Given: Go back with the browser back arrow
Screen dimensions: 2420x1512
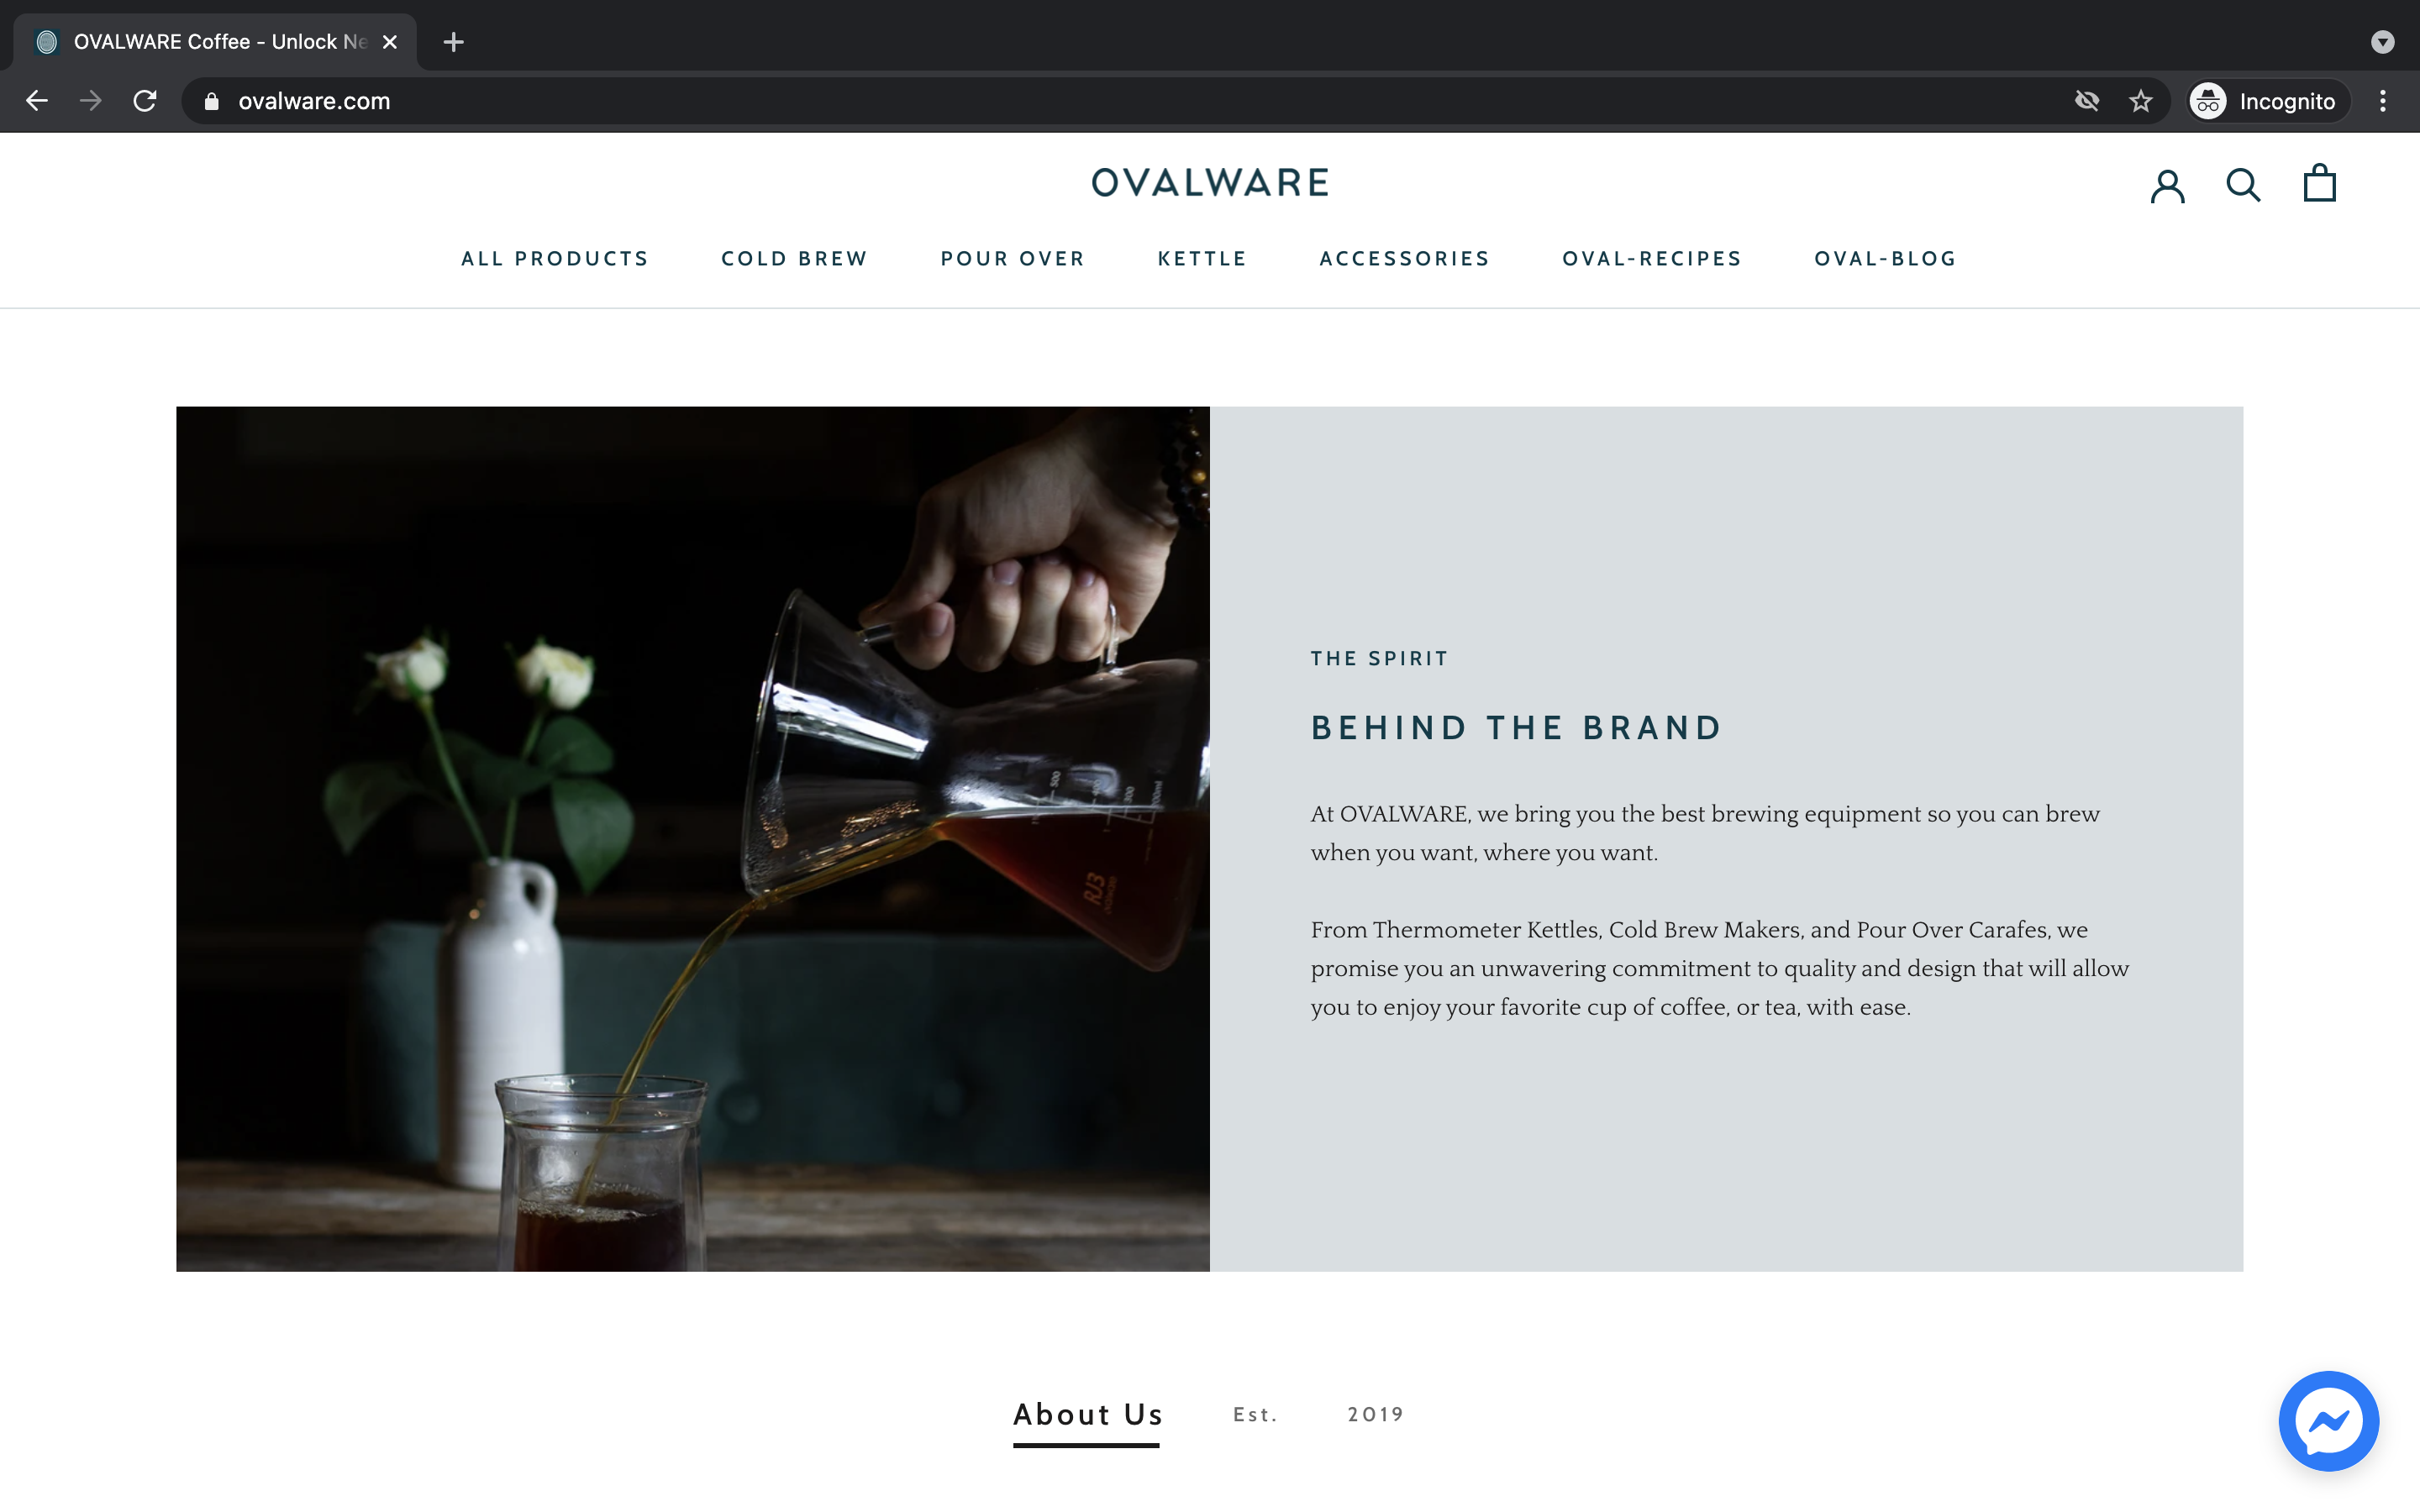Looking at the screenshot, I should 37,101.
